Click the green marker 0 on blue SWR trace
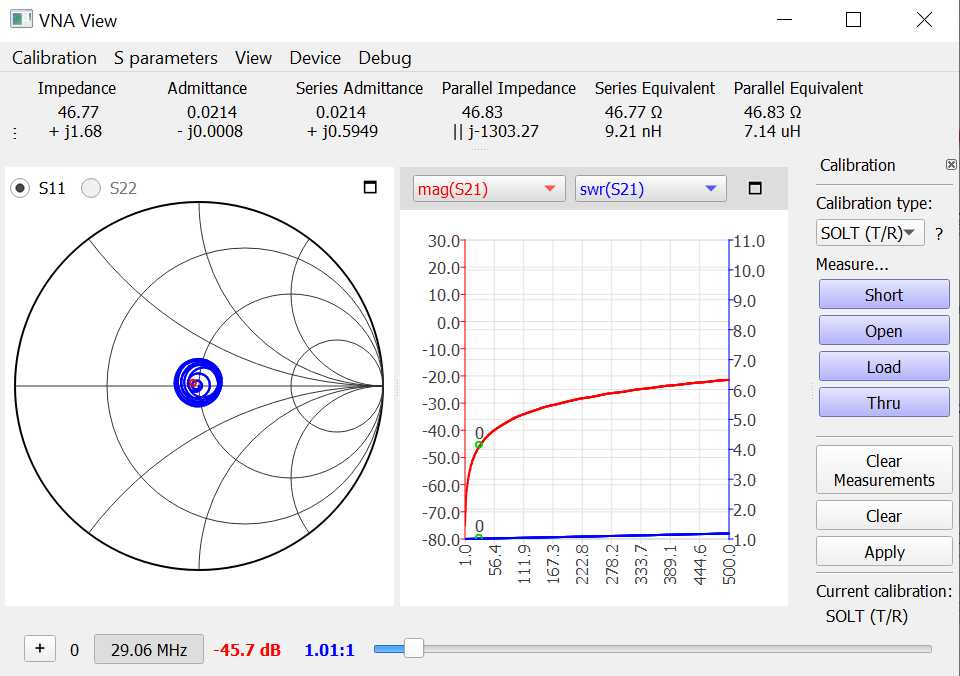 tap(479, 537)
